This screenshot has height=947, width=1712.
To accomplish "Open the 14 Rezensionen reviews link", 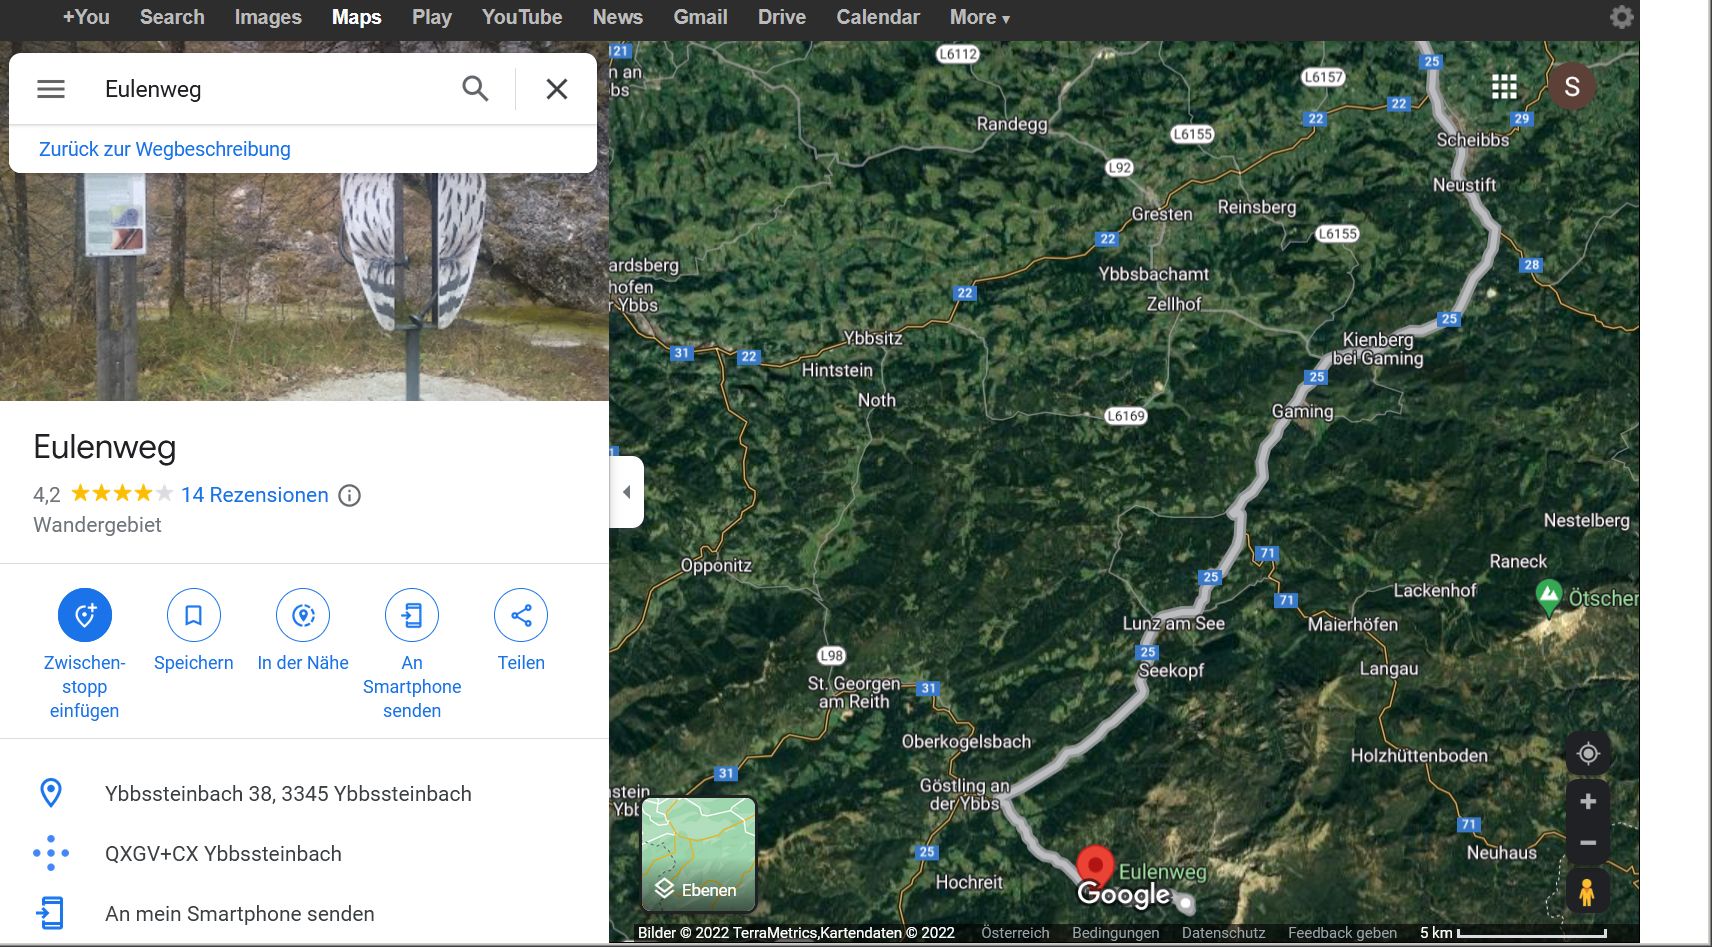I will (255, 495).
